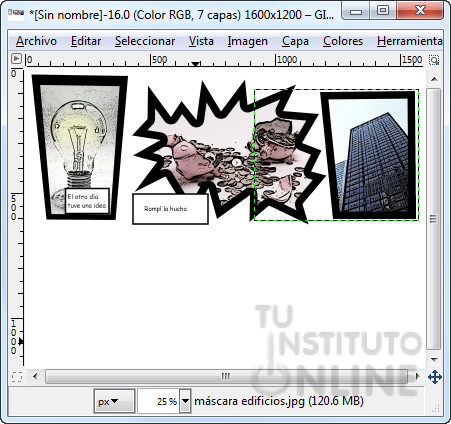Open the Seleccionar menu

coord(145,41)
